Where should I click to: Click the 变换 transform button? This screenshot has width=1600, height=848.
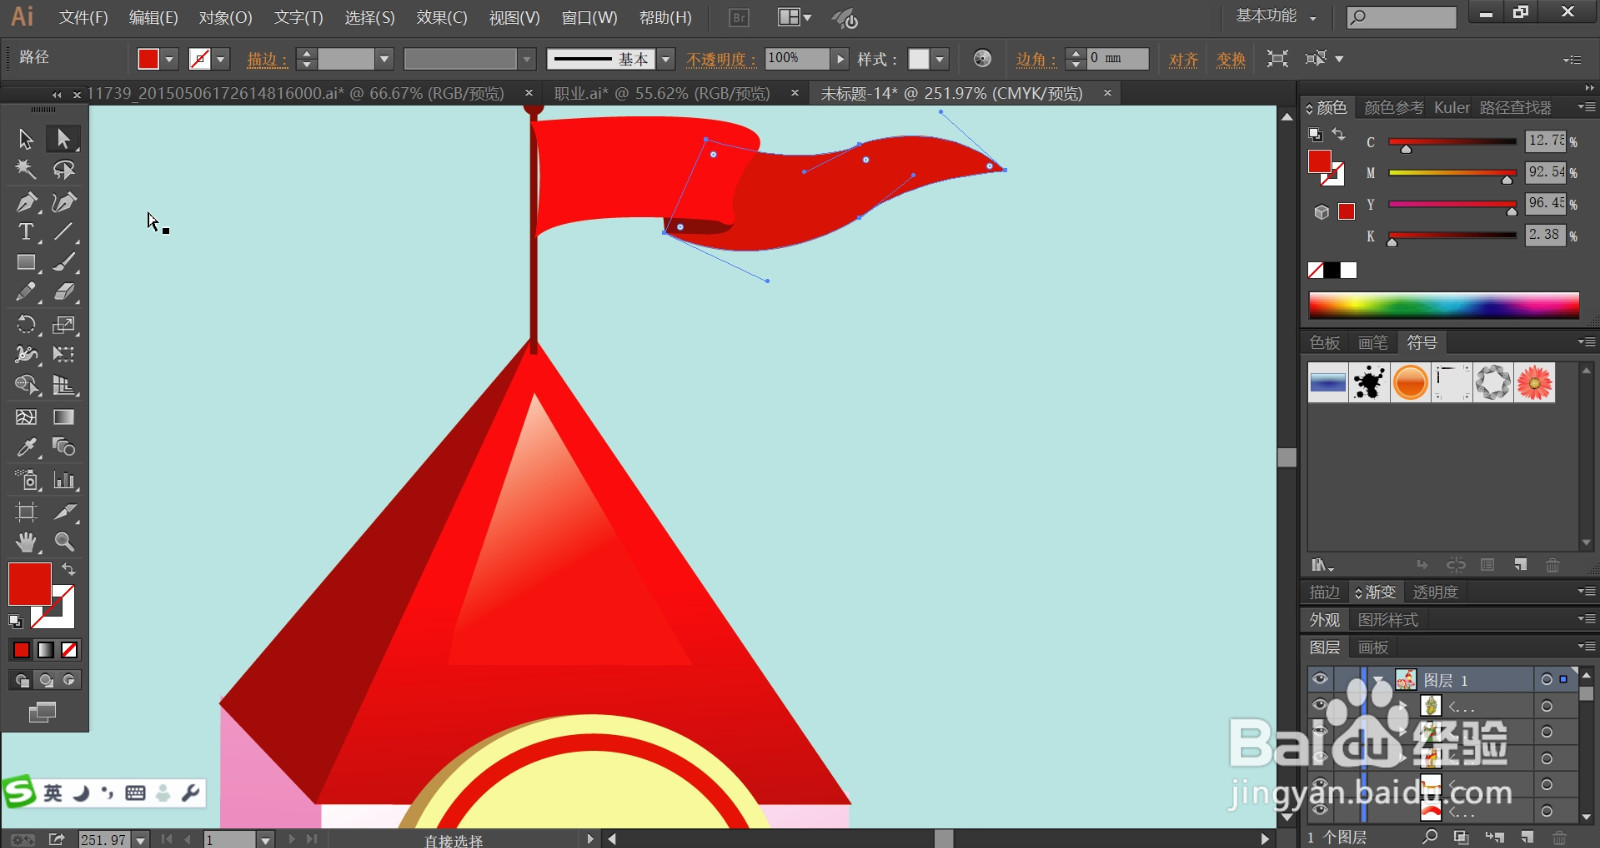pyautogui.click(x=1231, y=59)
